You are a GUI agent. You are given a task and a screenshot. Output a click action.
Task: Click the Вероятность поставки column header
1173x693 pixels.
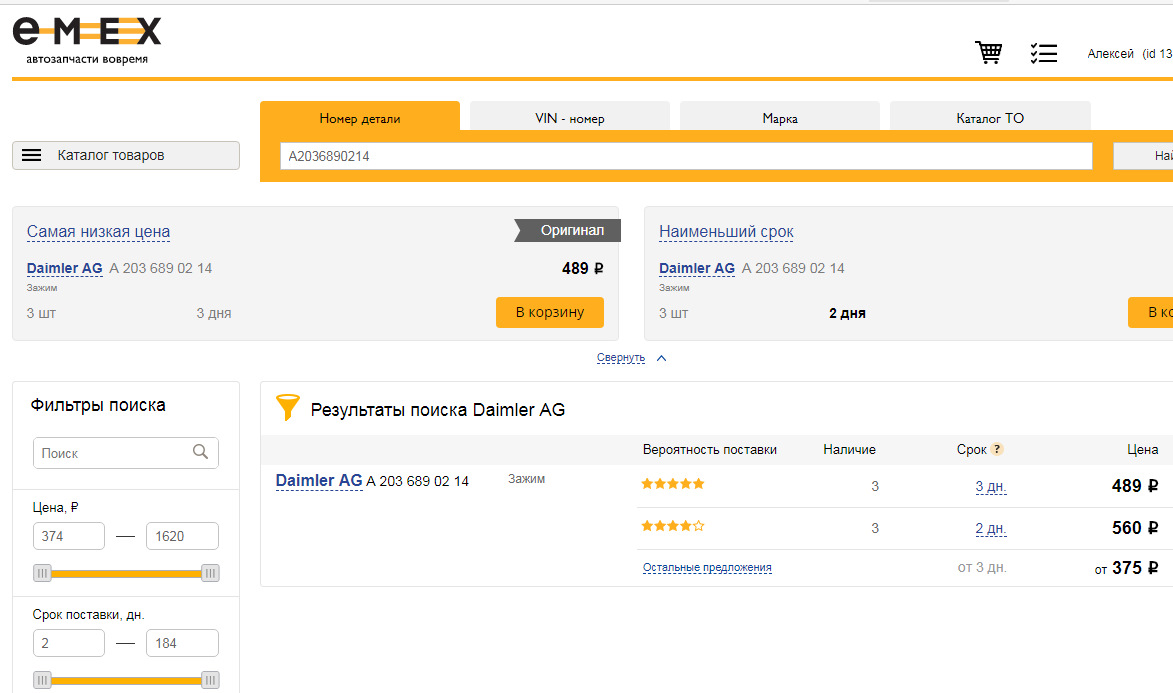709,450
